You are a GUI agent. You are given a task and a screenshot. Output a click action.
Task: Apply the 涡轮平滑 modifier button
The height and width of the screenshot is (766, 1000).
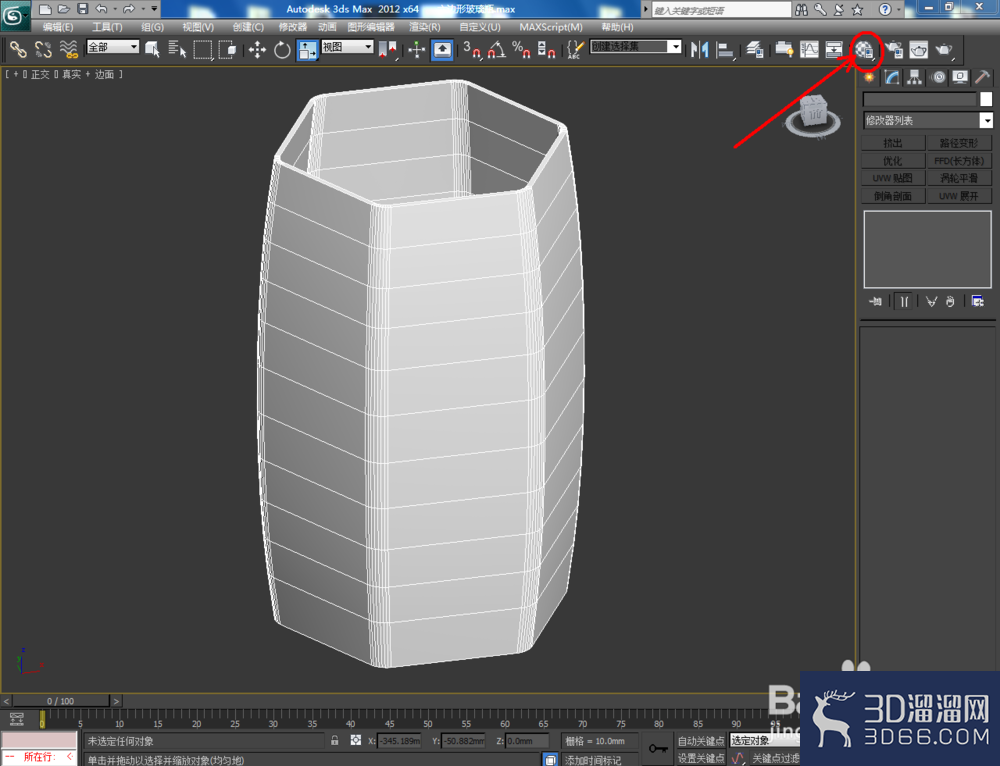[x=959, y=178]
